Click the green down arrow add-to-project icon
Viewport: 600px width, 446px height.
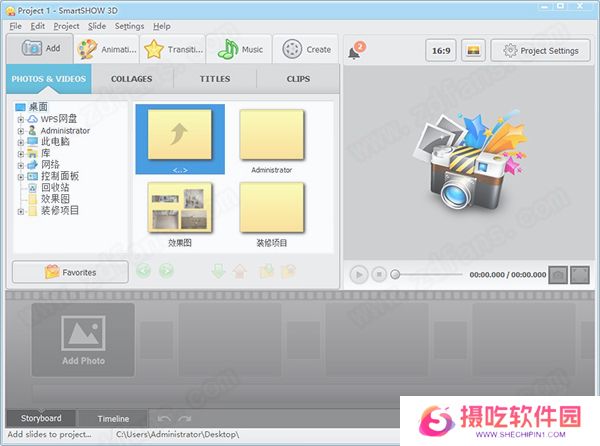[218, 271]
